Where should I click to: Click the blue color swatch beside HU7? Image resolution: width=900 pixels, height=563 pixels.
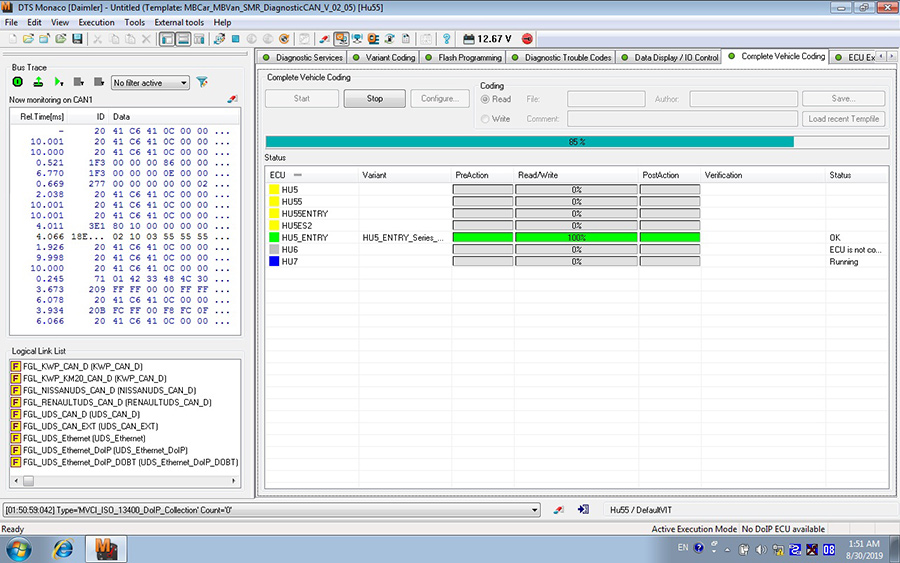pyautogui.click(x=274, y=261)
